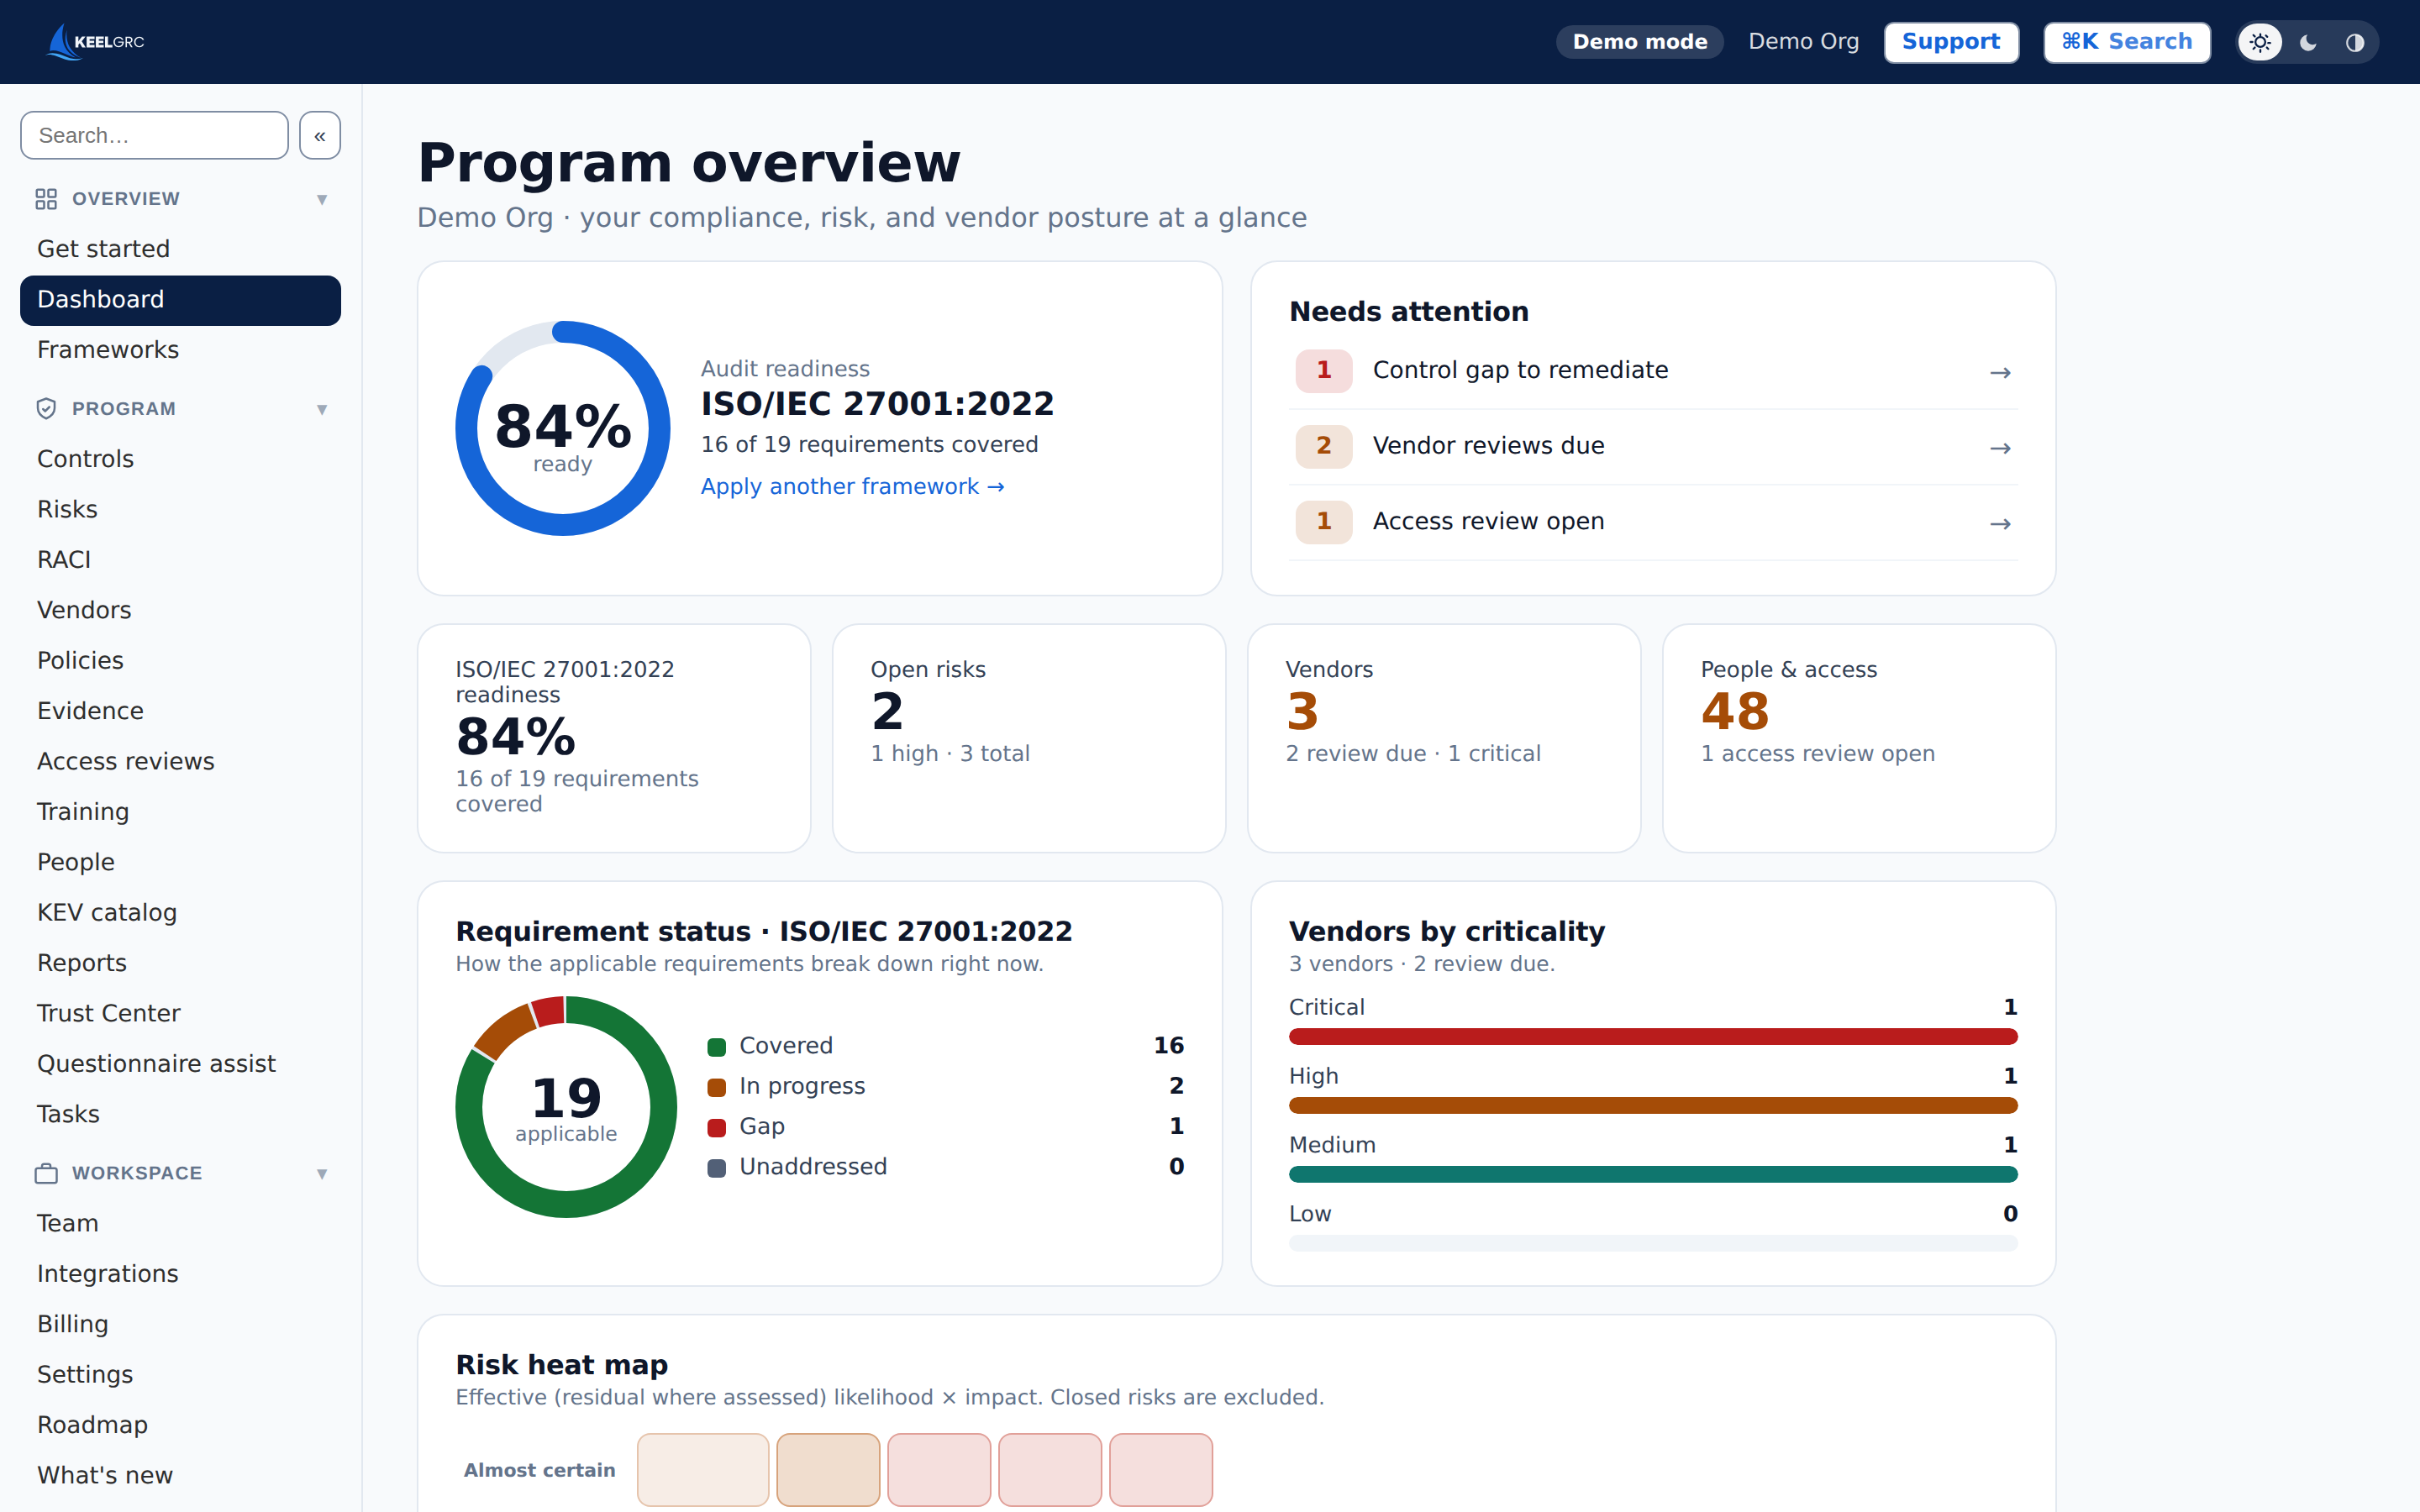This screenshot has height=1512, width=2420.
Task: Open Vendor reviews due item
Action: (x=1653, y=447)
